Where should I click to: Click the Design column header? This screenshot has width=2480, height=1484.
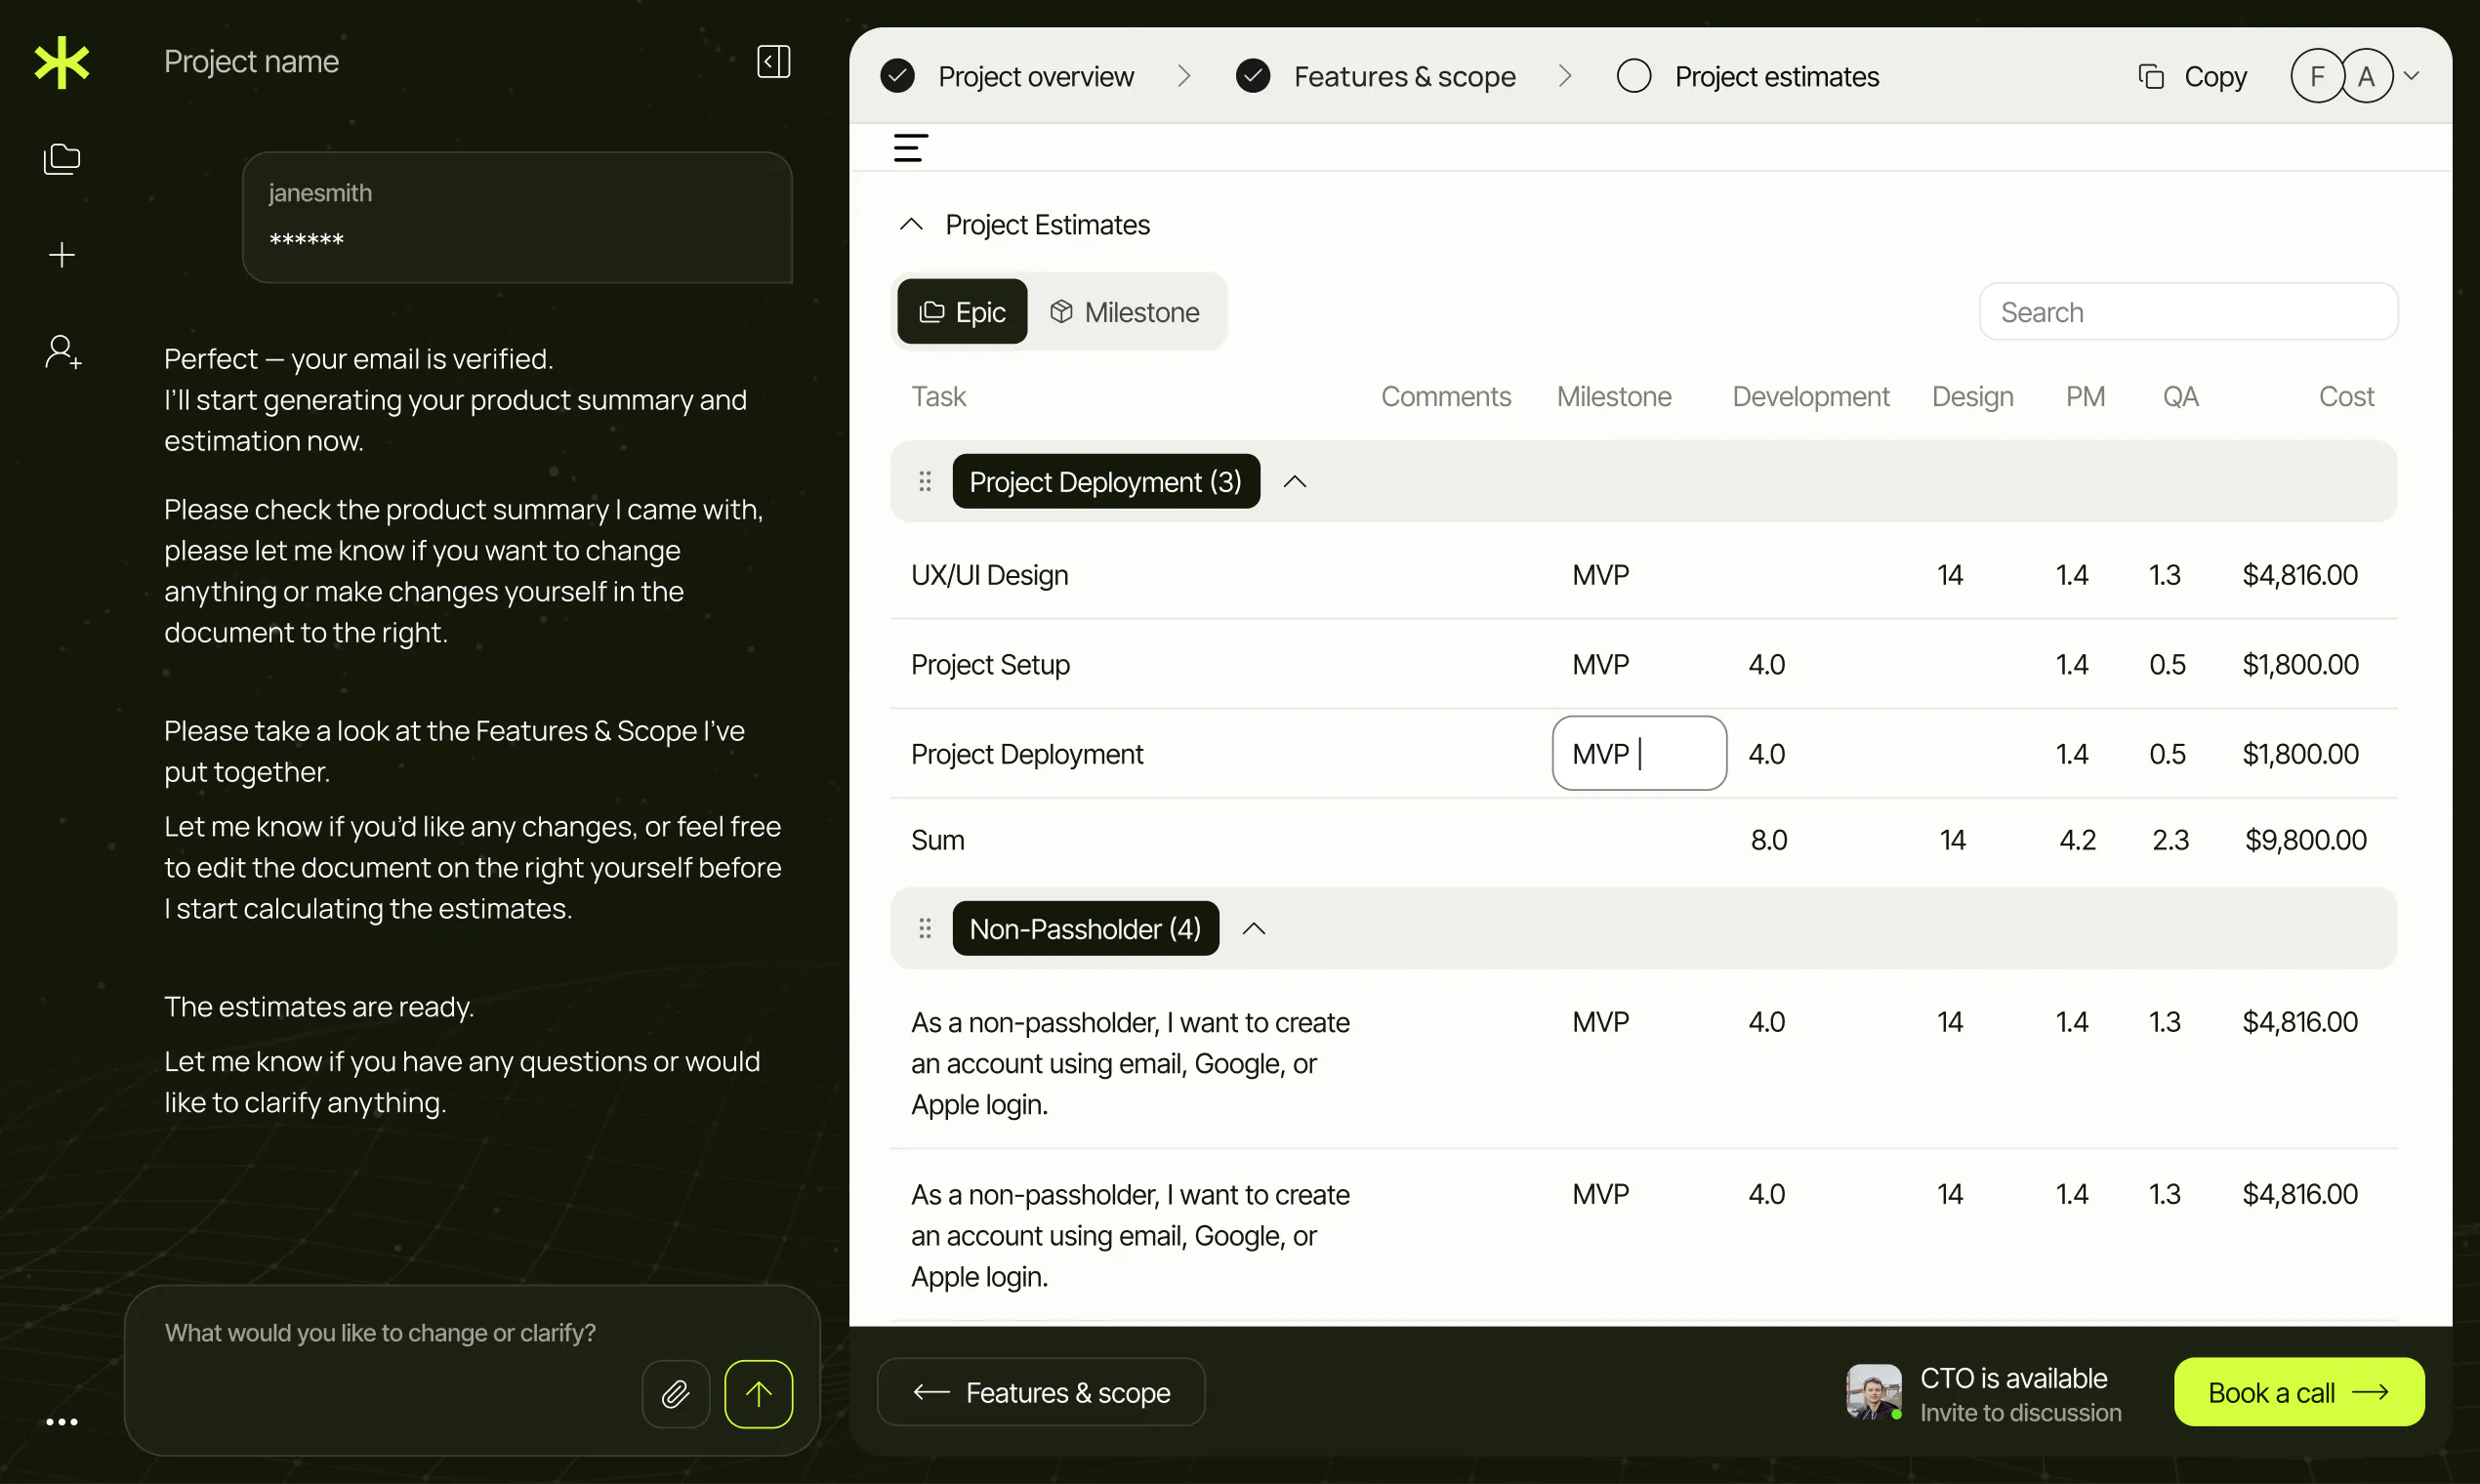click(x=1972, y=397)
